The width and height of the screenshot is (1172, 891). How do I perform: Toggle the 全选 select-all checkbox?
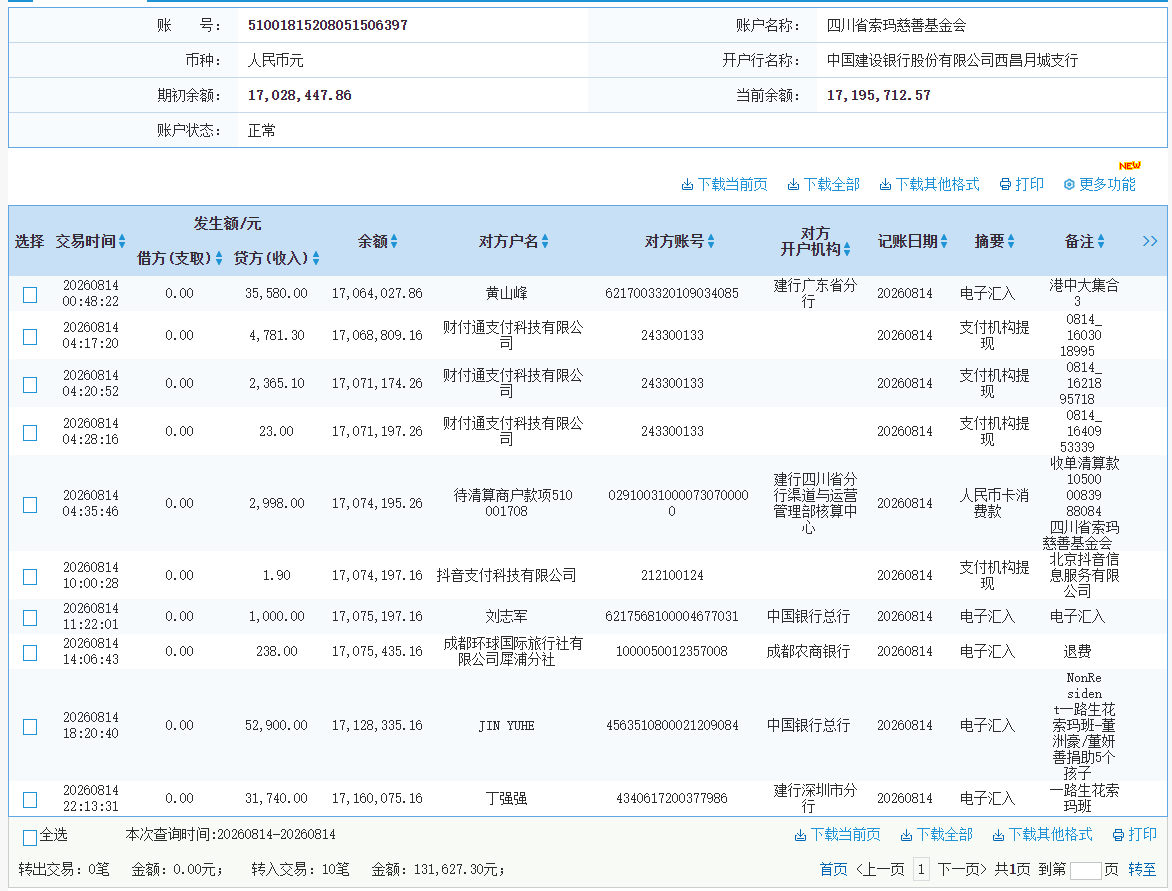tap(30, 837)
